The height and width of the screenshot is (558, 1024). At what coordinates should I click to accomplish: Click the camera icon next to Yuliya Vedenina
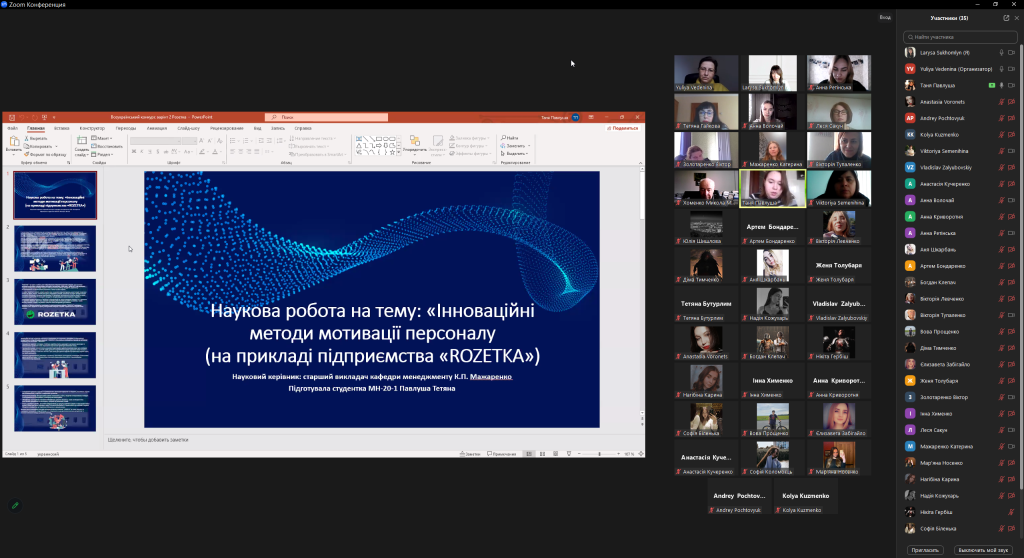coord(1012,69)
